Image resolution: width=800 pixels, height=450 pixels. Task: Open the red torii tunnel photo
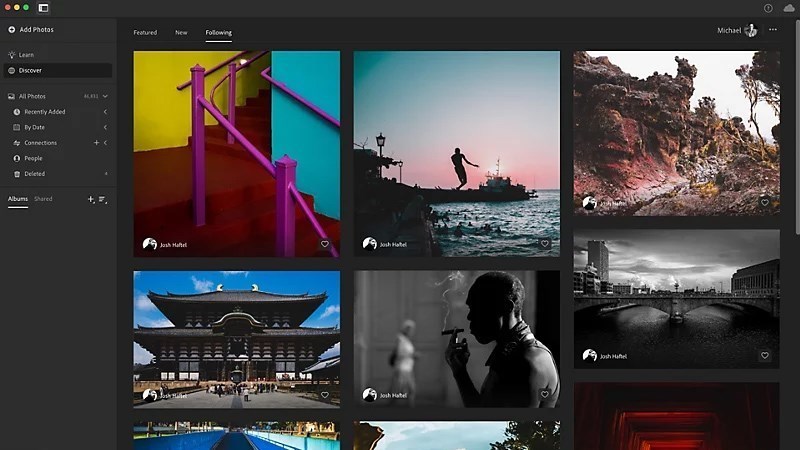click(677, 416)
